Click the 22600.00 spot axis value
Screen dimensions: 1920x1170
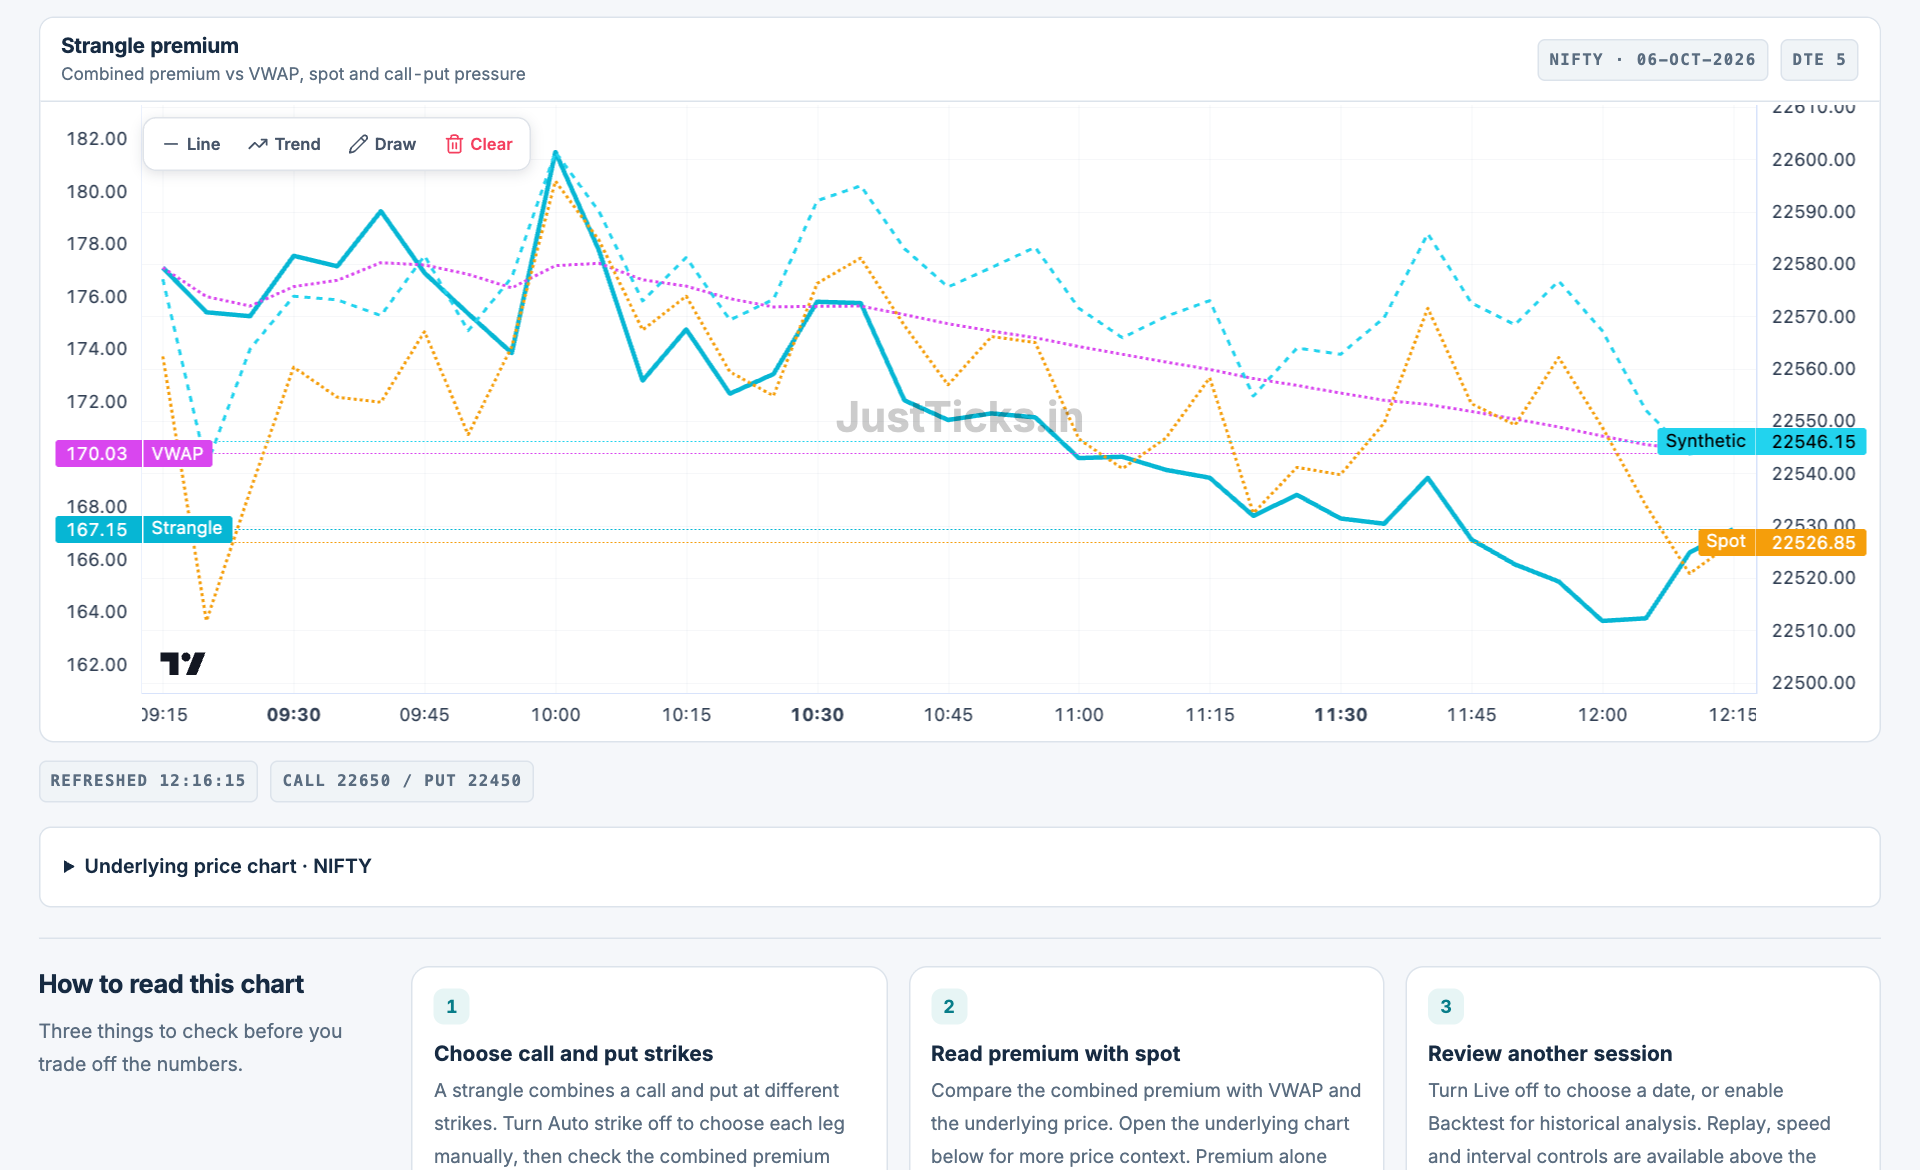[1813, 160]
